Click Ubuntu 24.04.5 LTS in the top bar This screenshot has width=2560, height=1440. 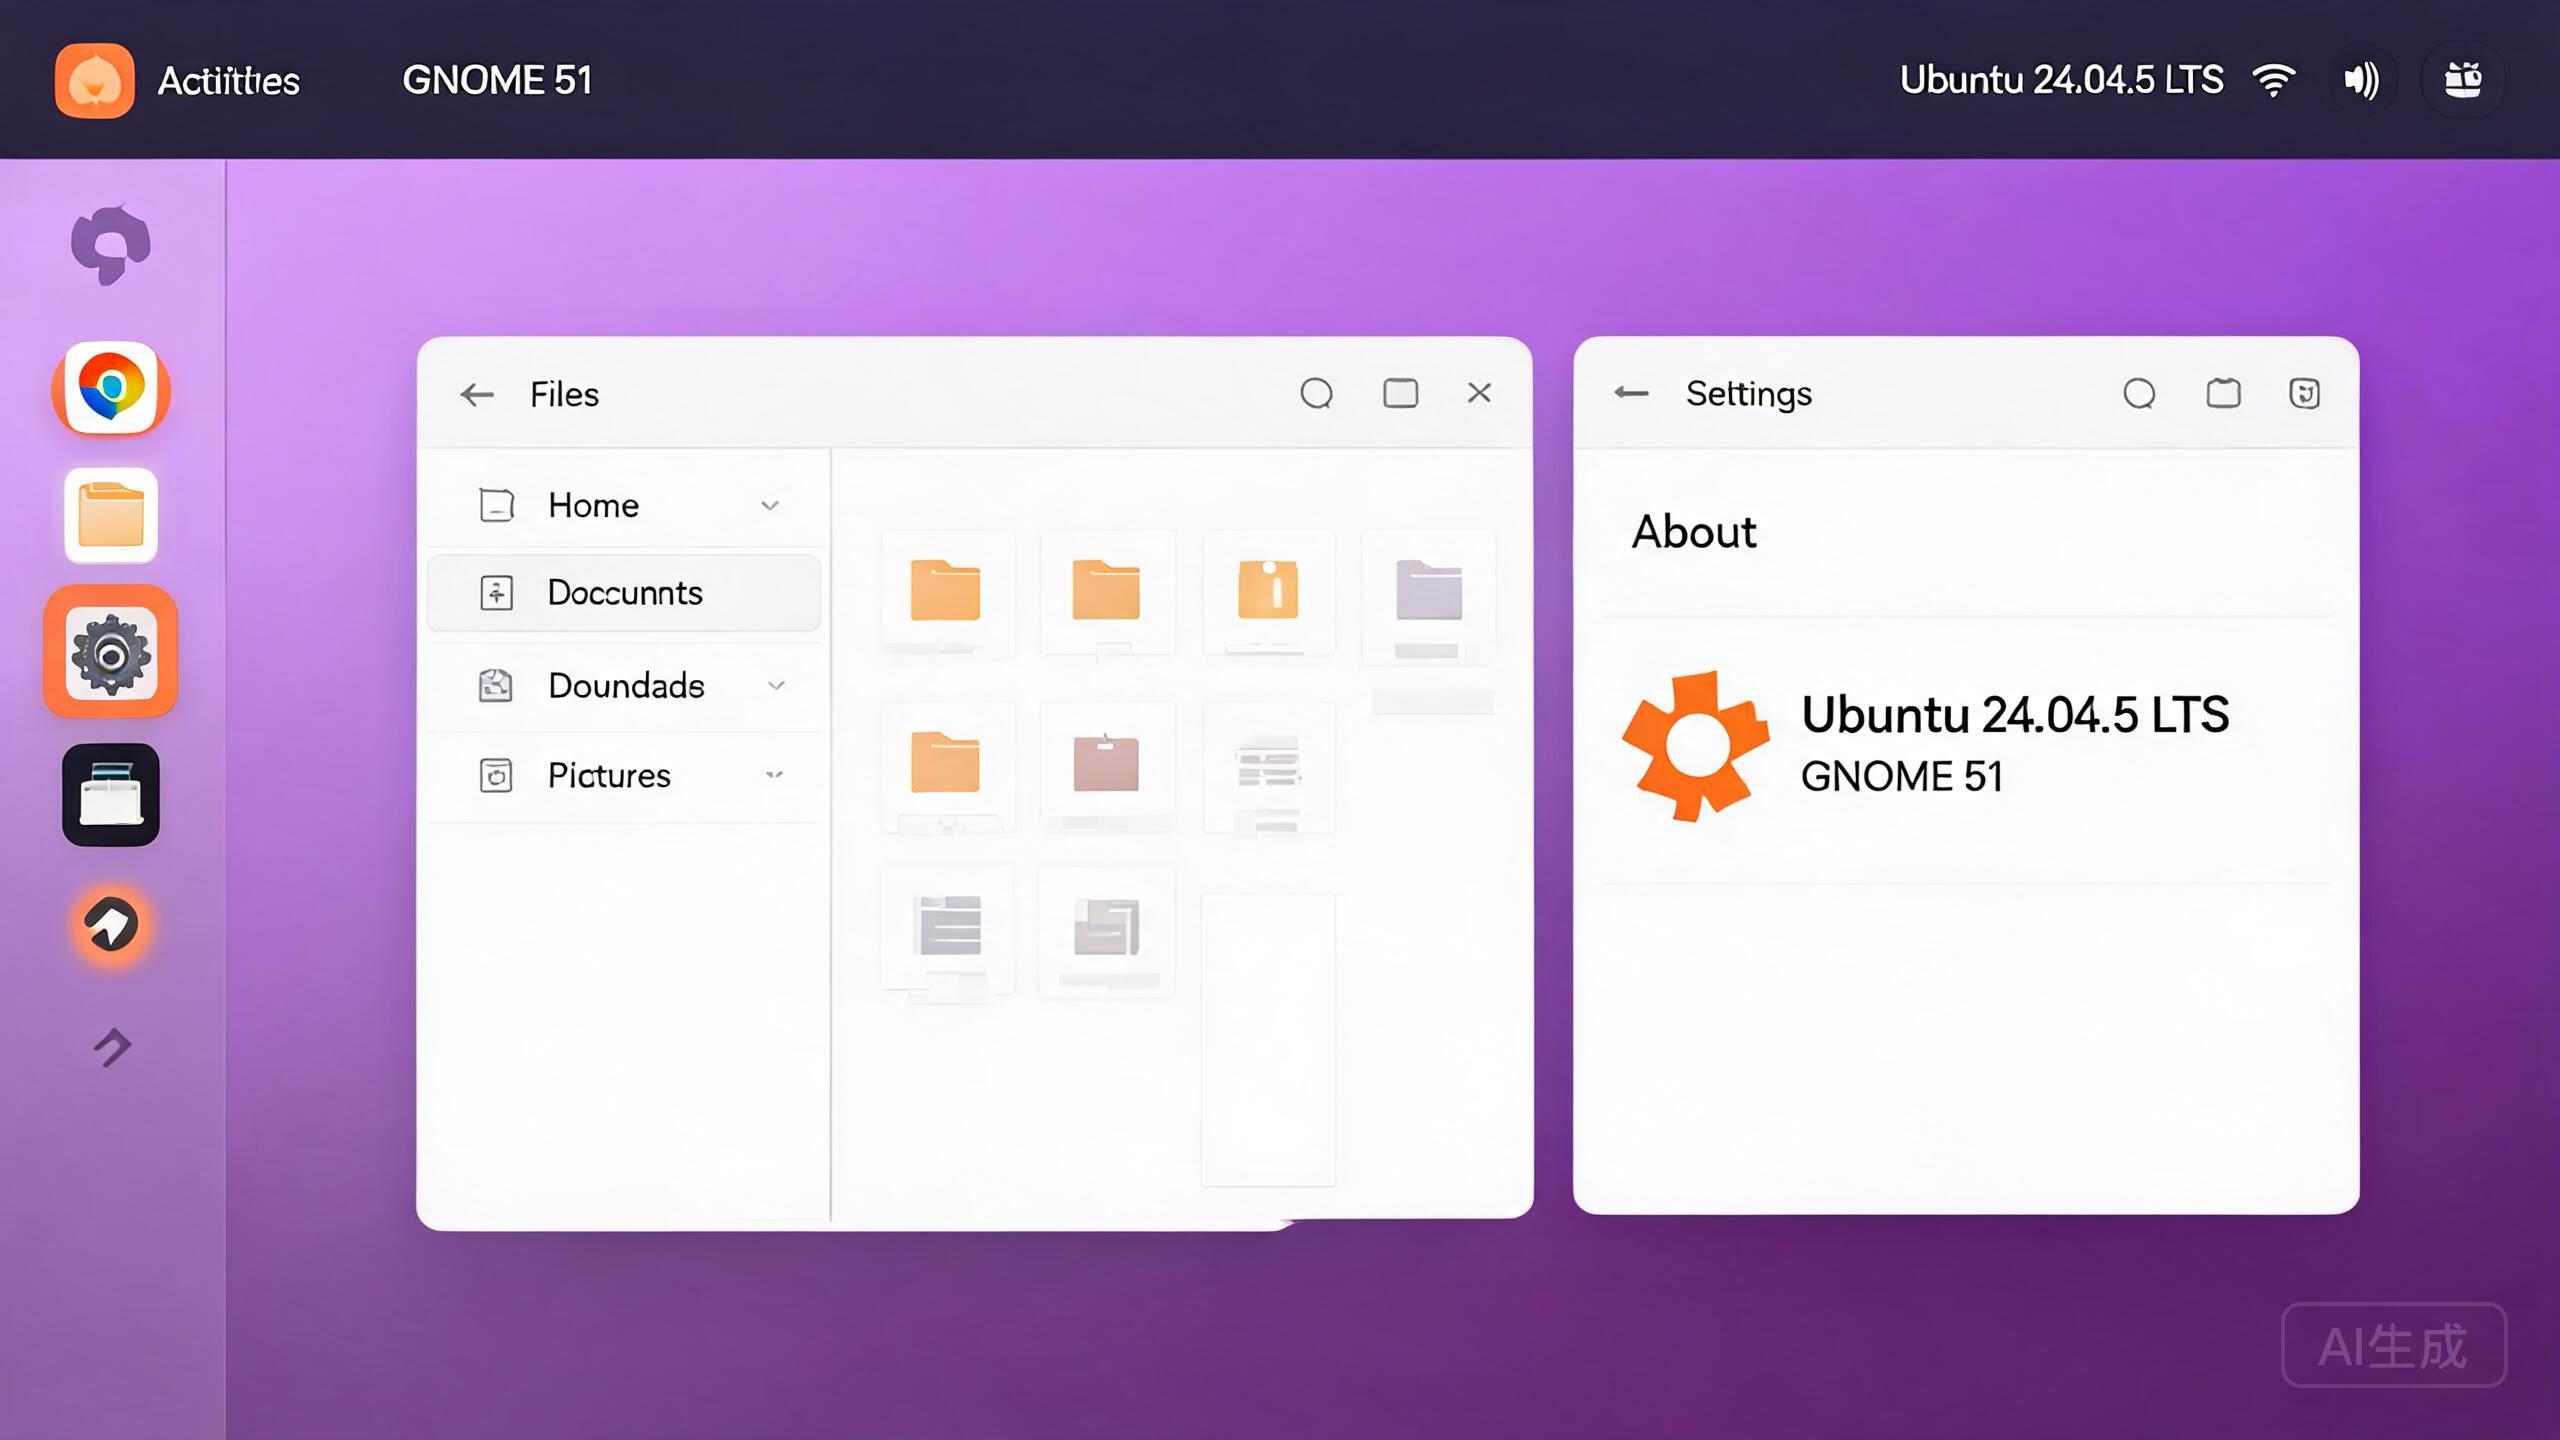pyautogui.click(x=2061, y=80)
